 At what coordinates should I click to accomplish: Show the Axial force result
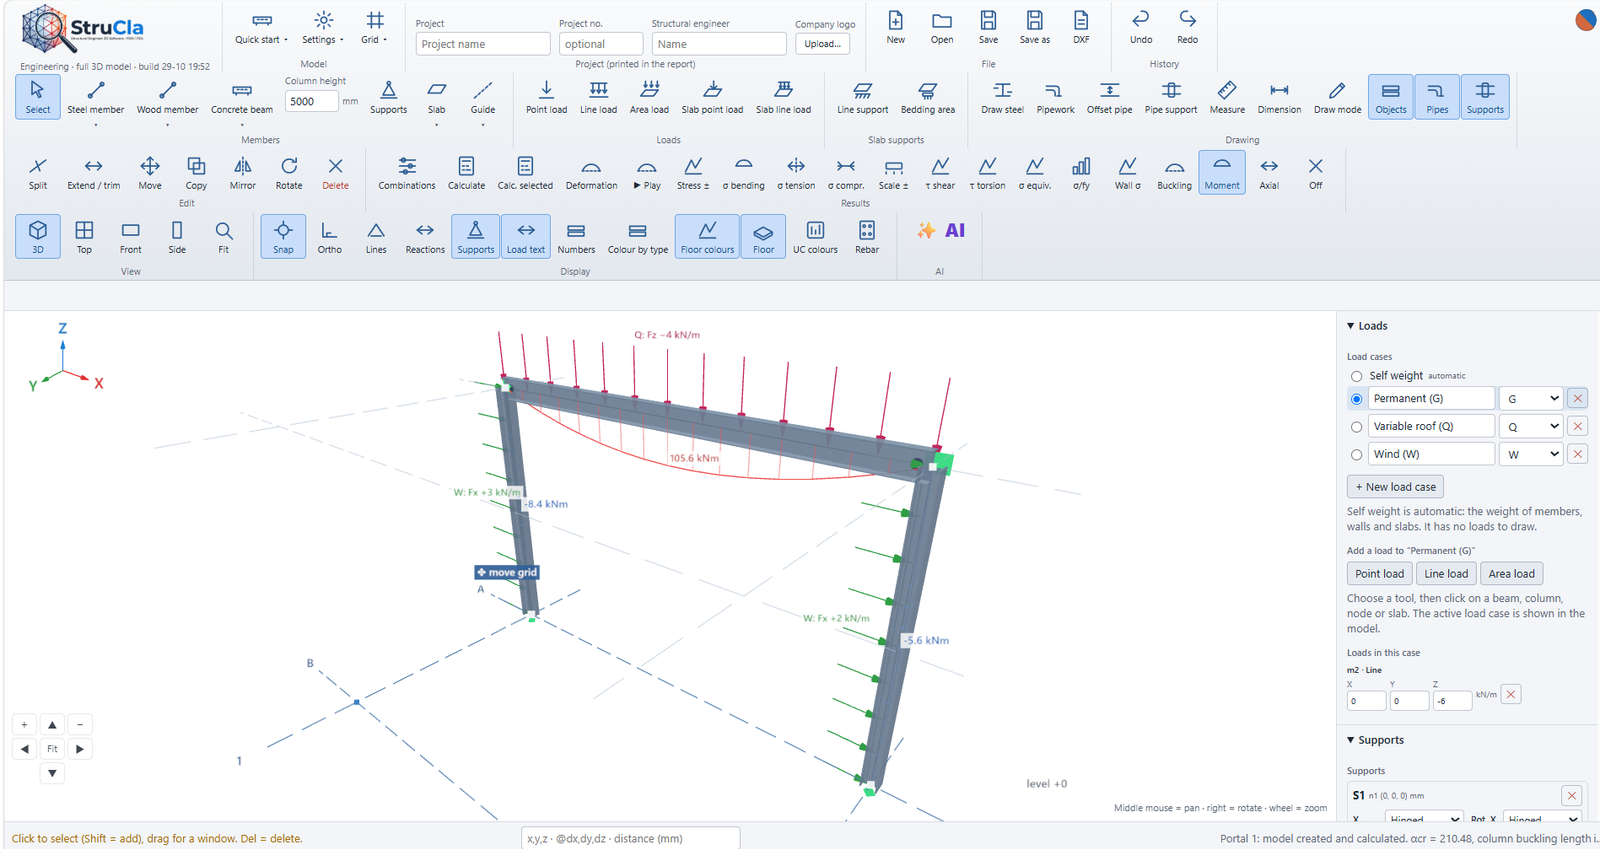pos(1269,173)
